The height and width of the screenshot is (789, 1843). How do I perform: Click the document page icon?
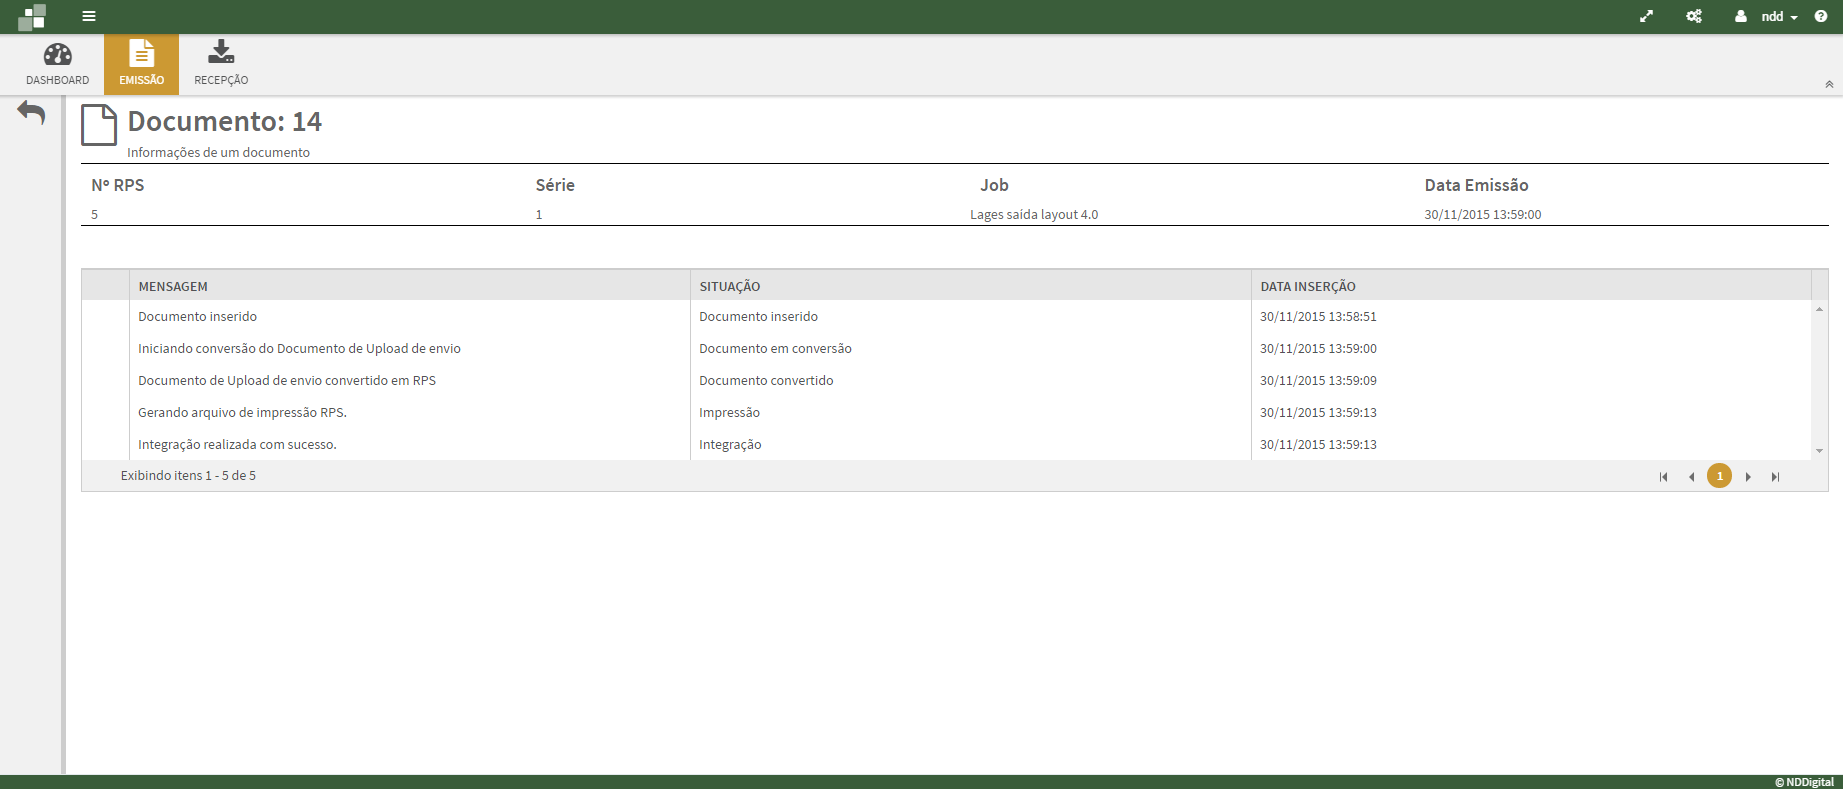99,125
